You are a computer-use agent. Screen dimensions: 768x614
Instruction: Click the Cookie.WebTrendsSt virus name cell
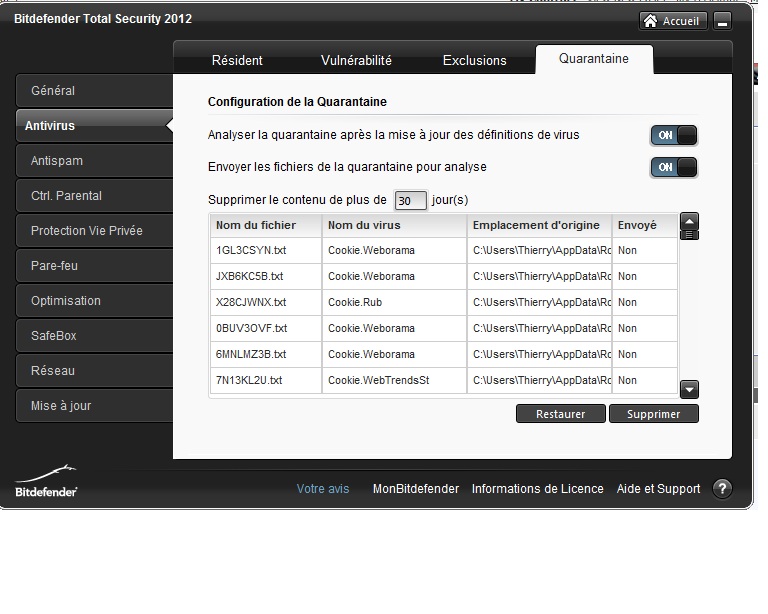pyautogui.click(x=394, y=380)
